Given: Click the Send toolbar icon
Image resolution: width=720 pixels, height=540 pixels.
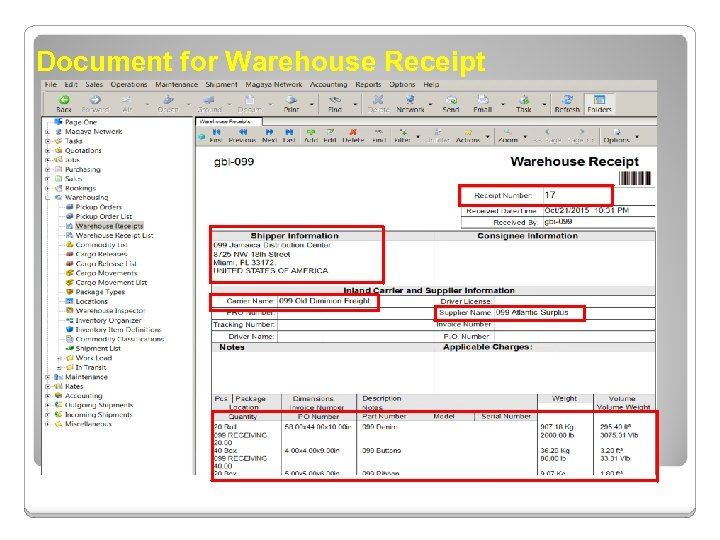Looking at the screenshot, I should (x=451, y=104).
